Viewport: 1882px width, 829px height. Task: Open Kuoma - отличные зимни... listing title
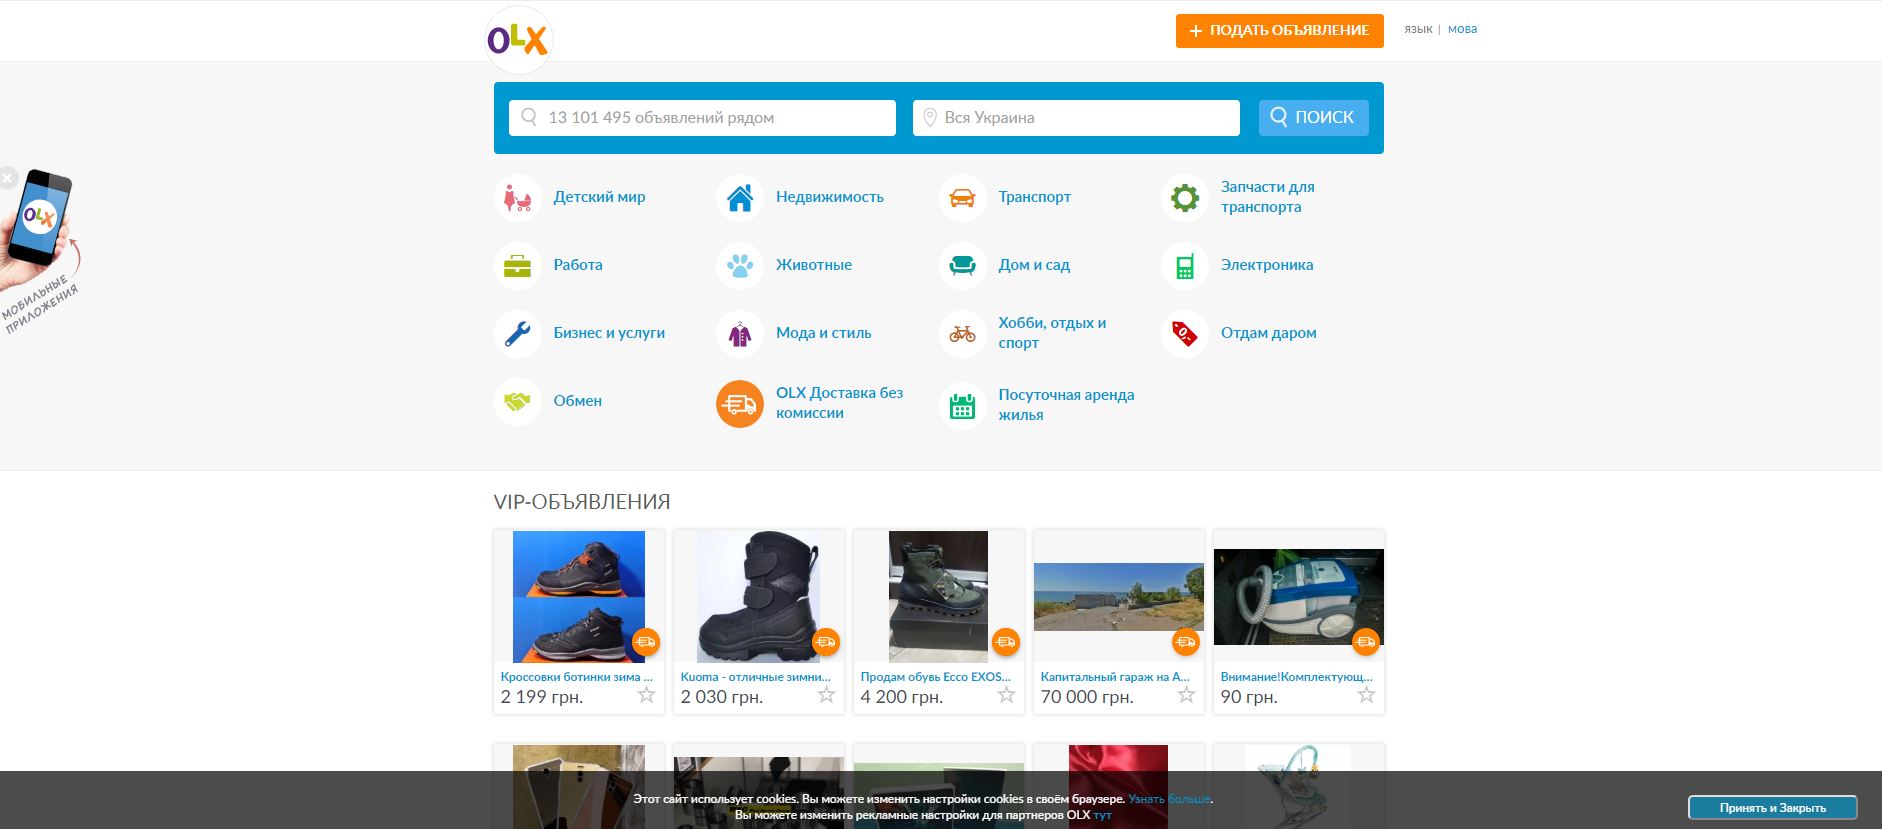click(756, 677)
